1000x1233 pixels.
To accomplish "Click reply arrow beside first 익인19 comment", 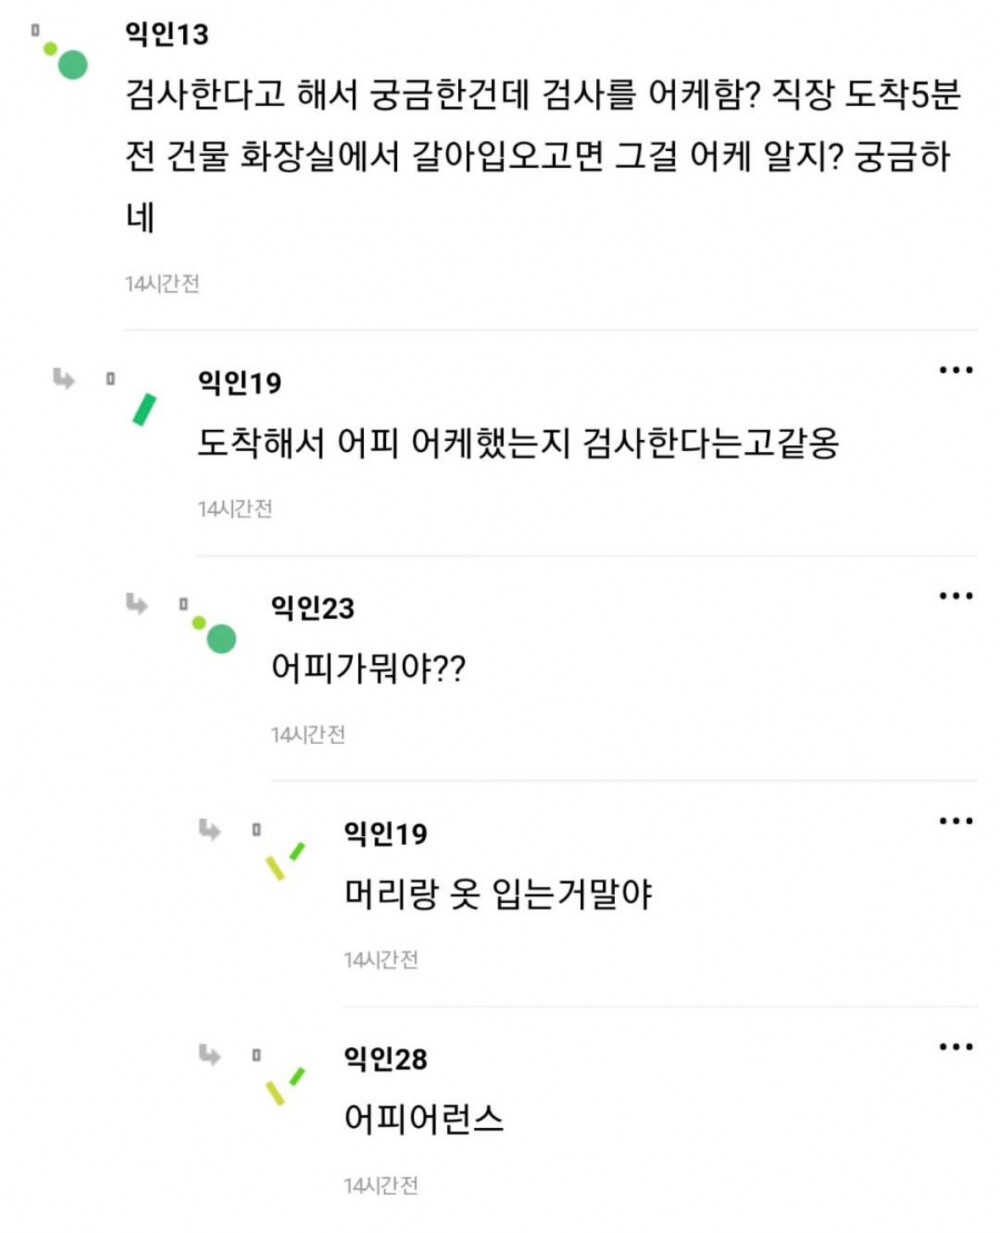I will tap(64, 379).
